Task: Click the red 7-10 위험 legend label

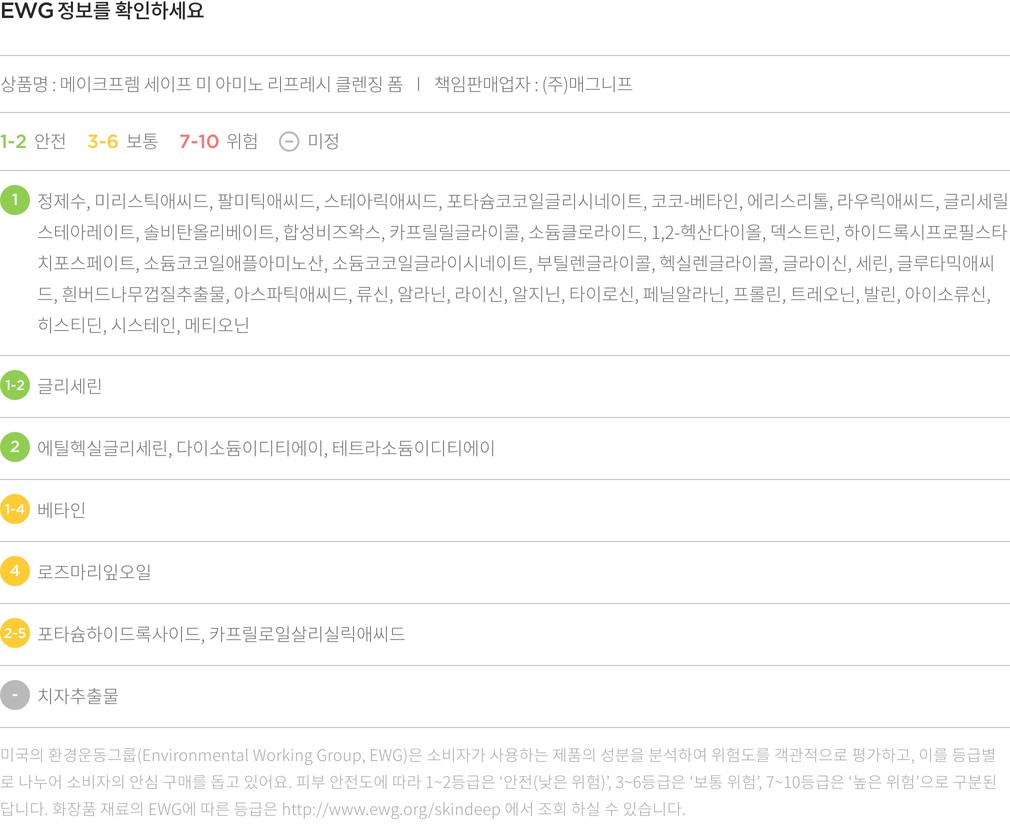Action: click(218, 141)
